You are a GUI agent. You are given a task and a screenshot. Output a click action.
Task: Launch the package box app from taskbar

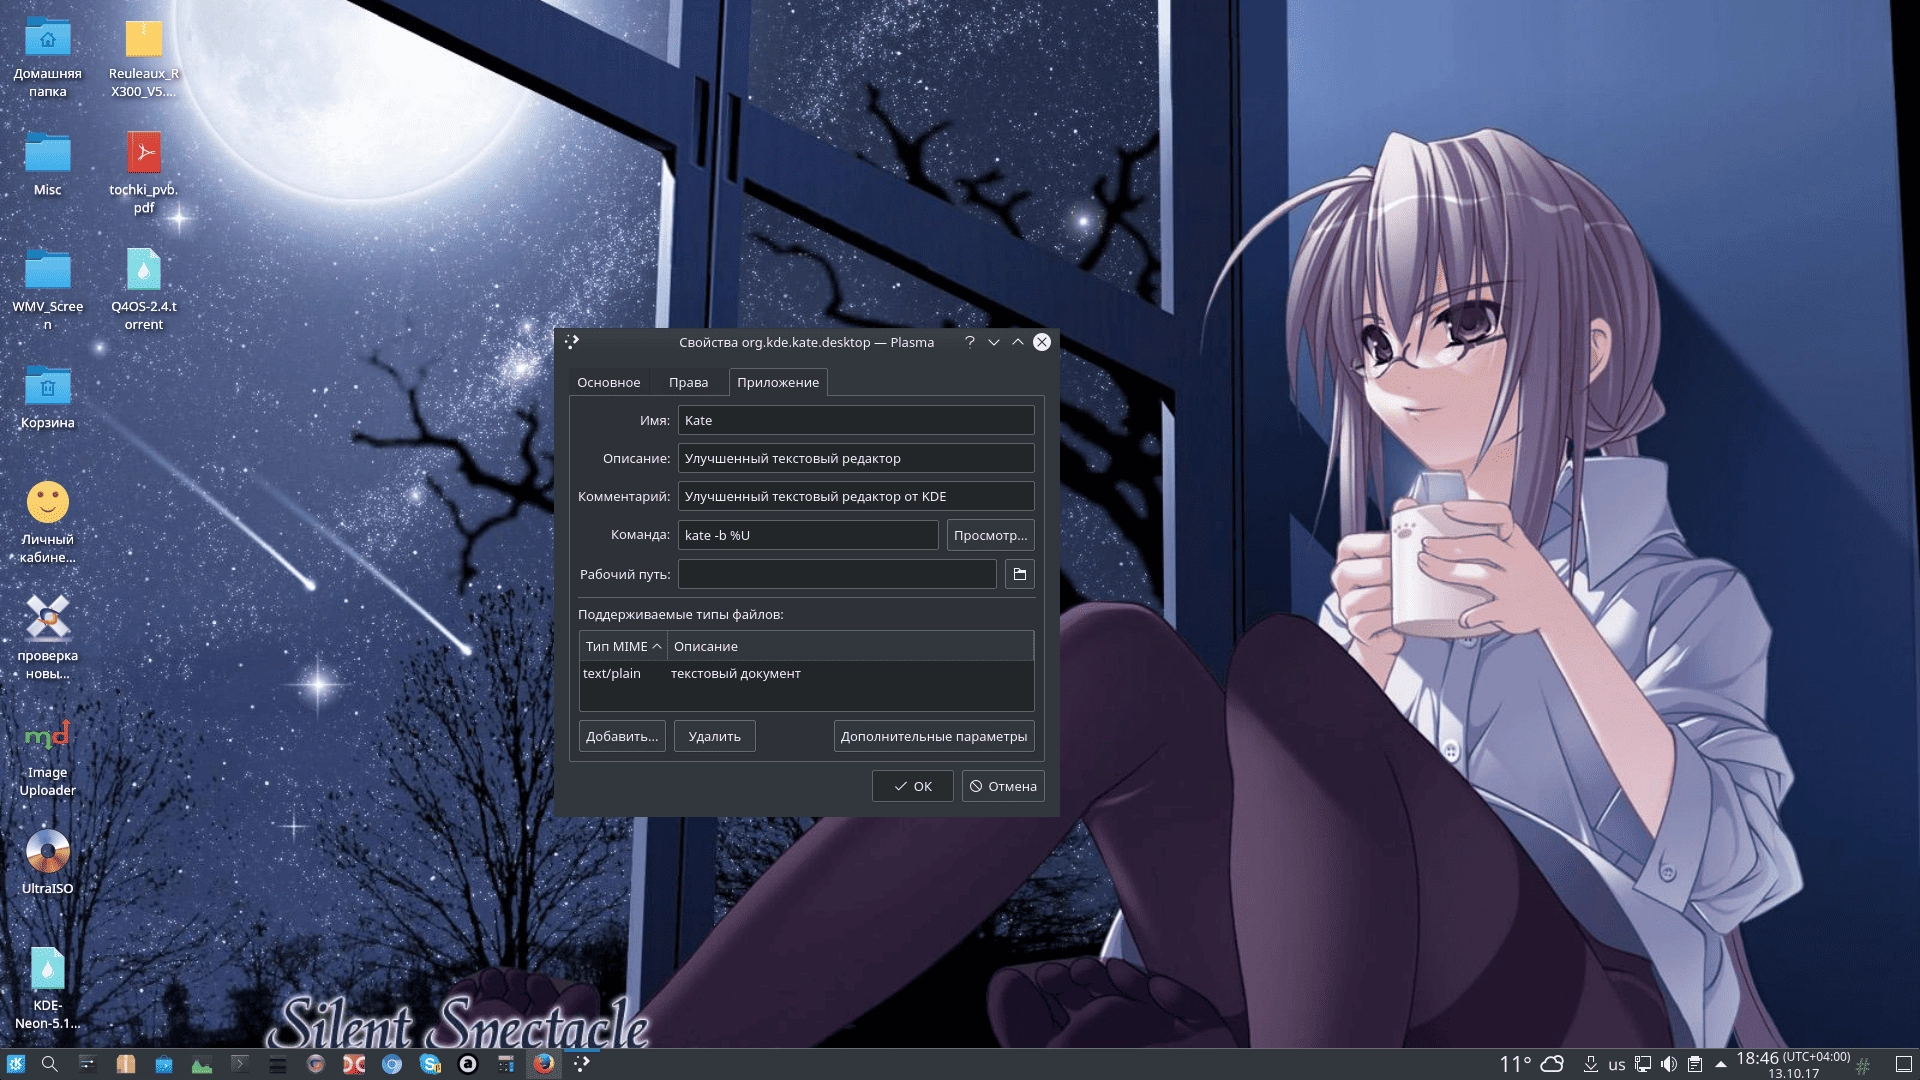click(125, 1064)
